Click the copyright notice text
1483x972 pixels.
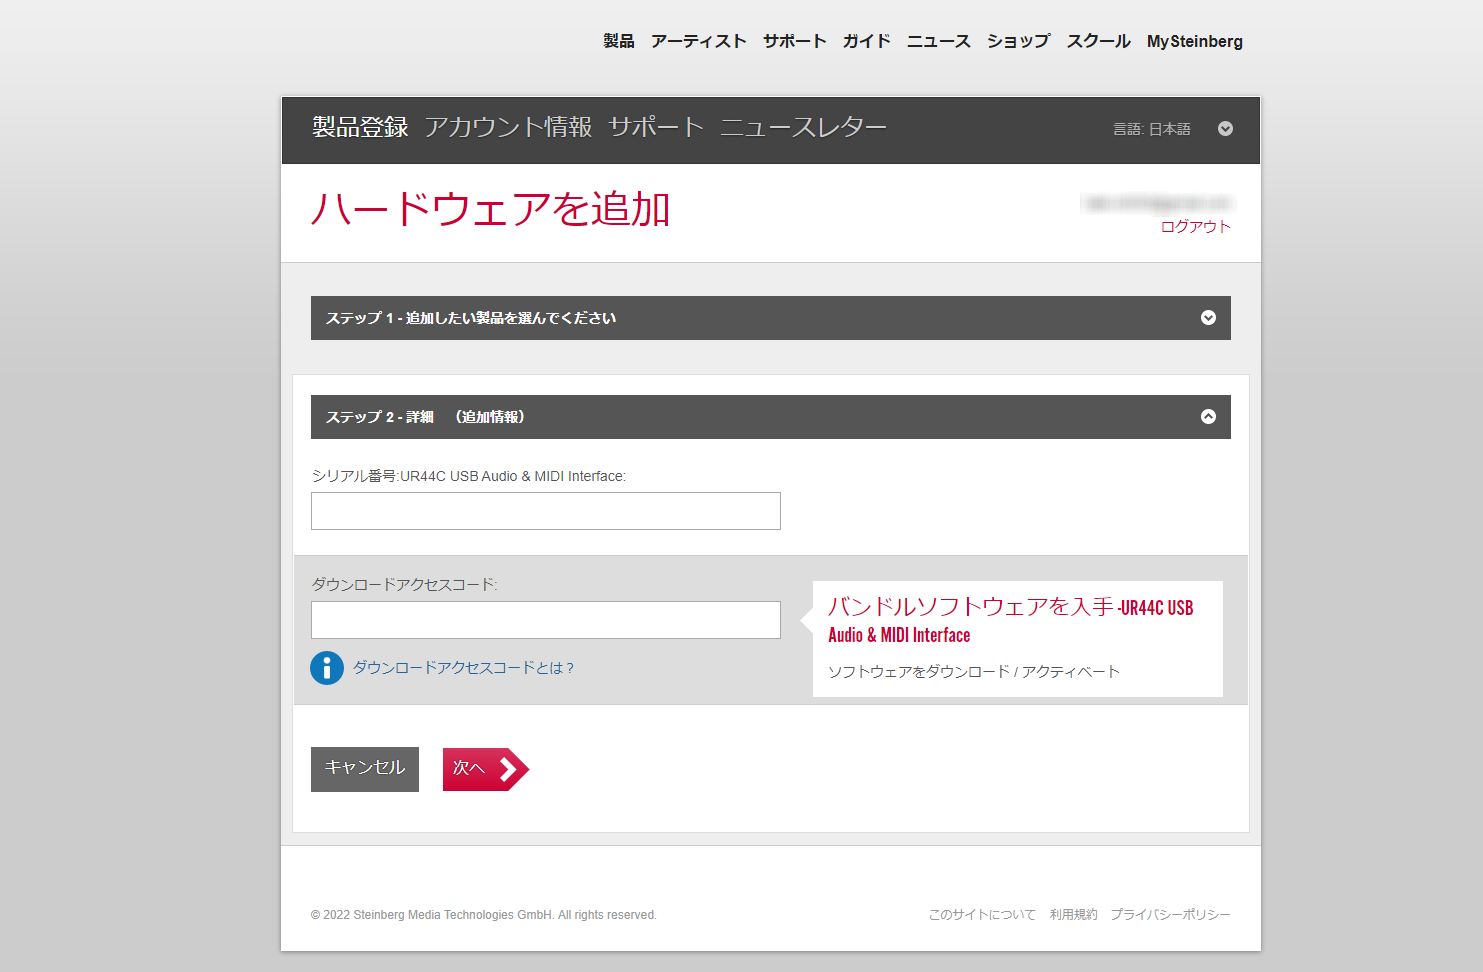[484, 915]
